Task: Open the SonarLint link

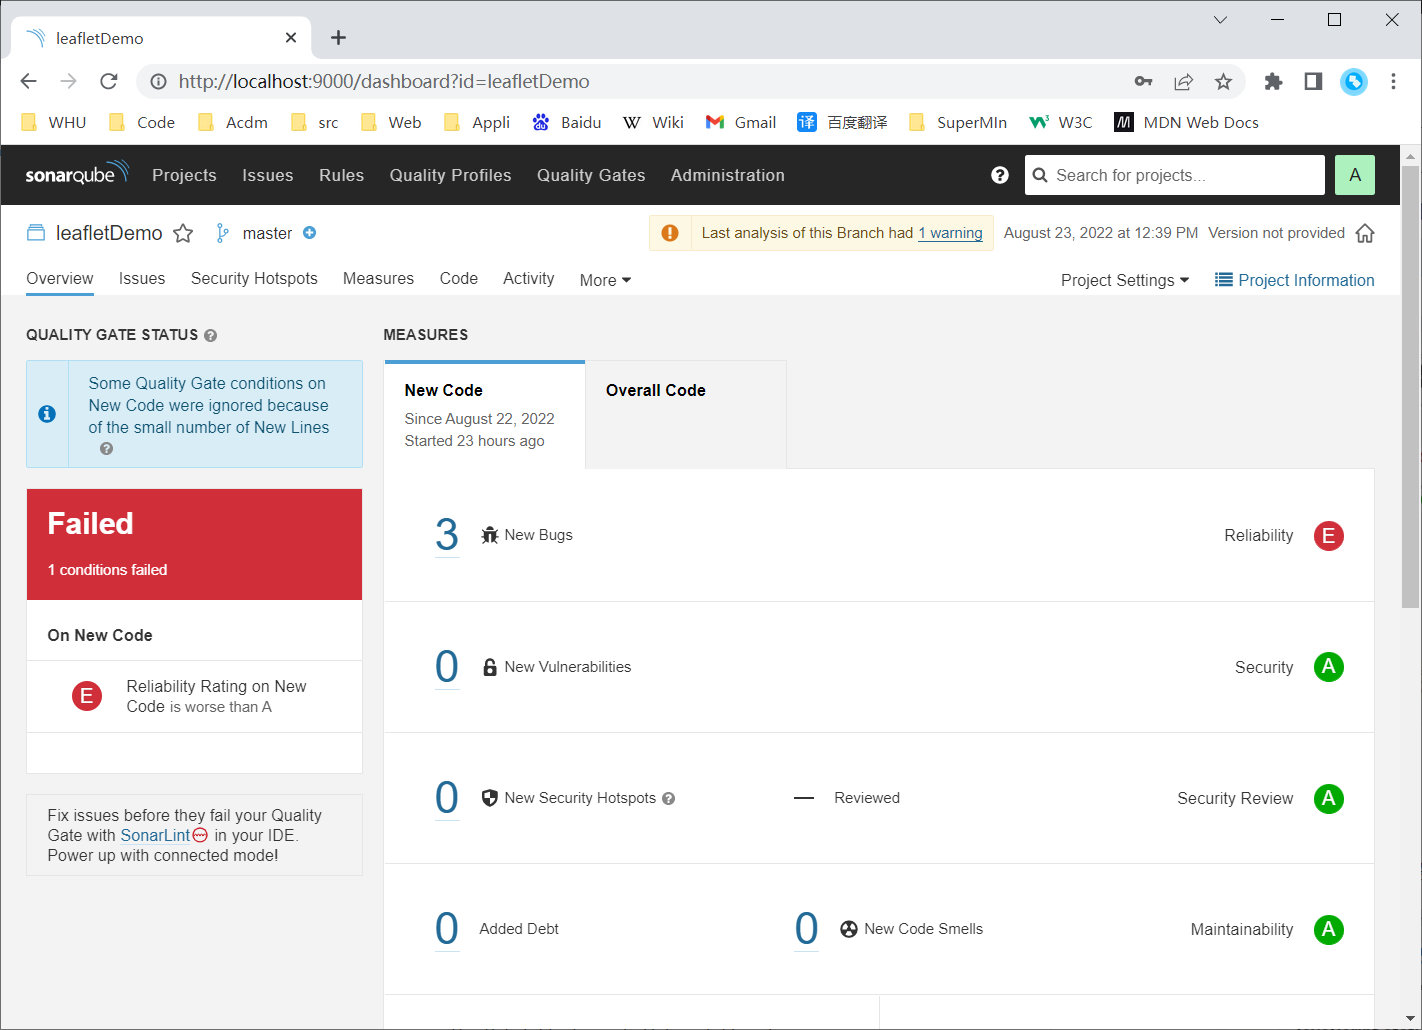Action: 155,836
